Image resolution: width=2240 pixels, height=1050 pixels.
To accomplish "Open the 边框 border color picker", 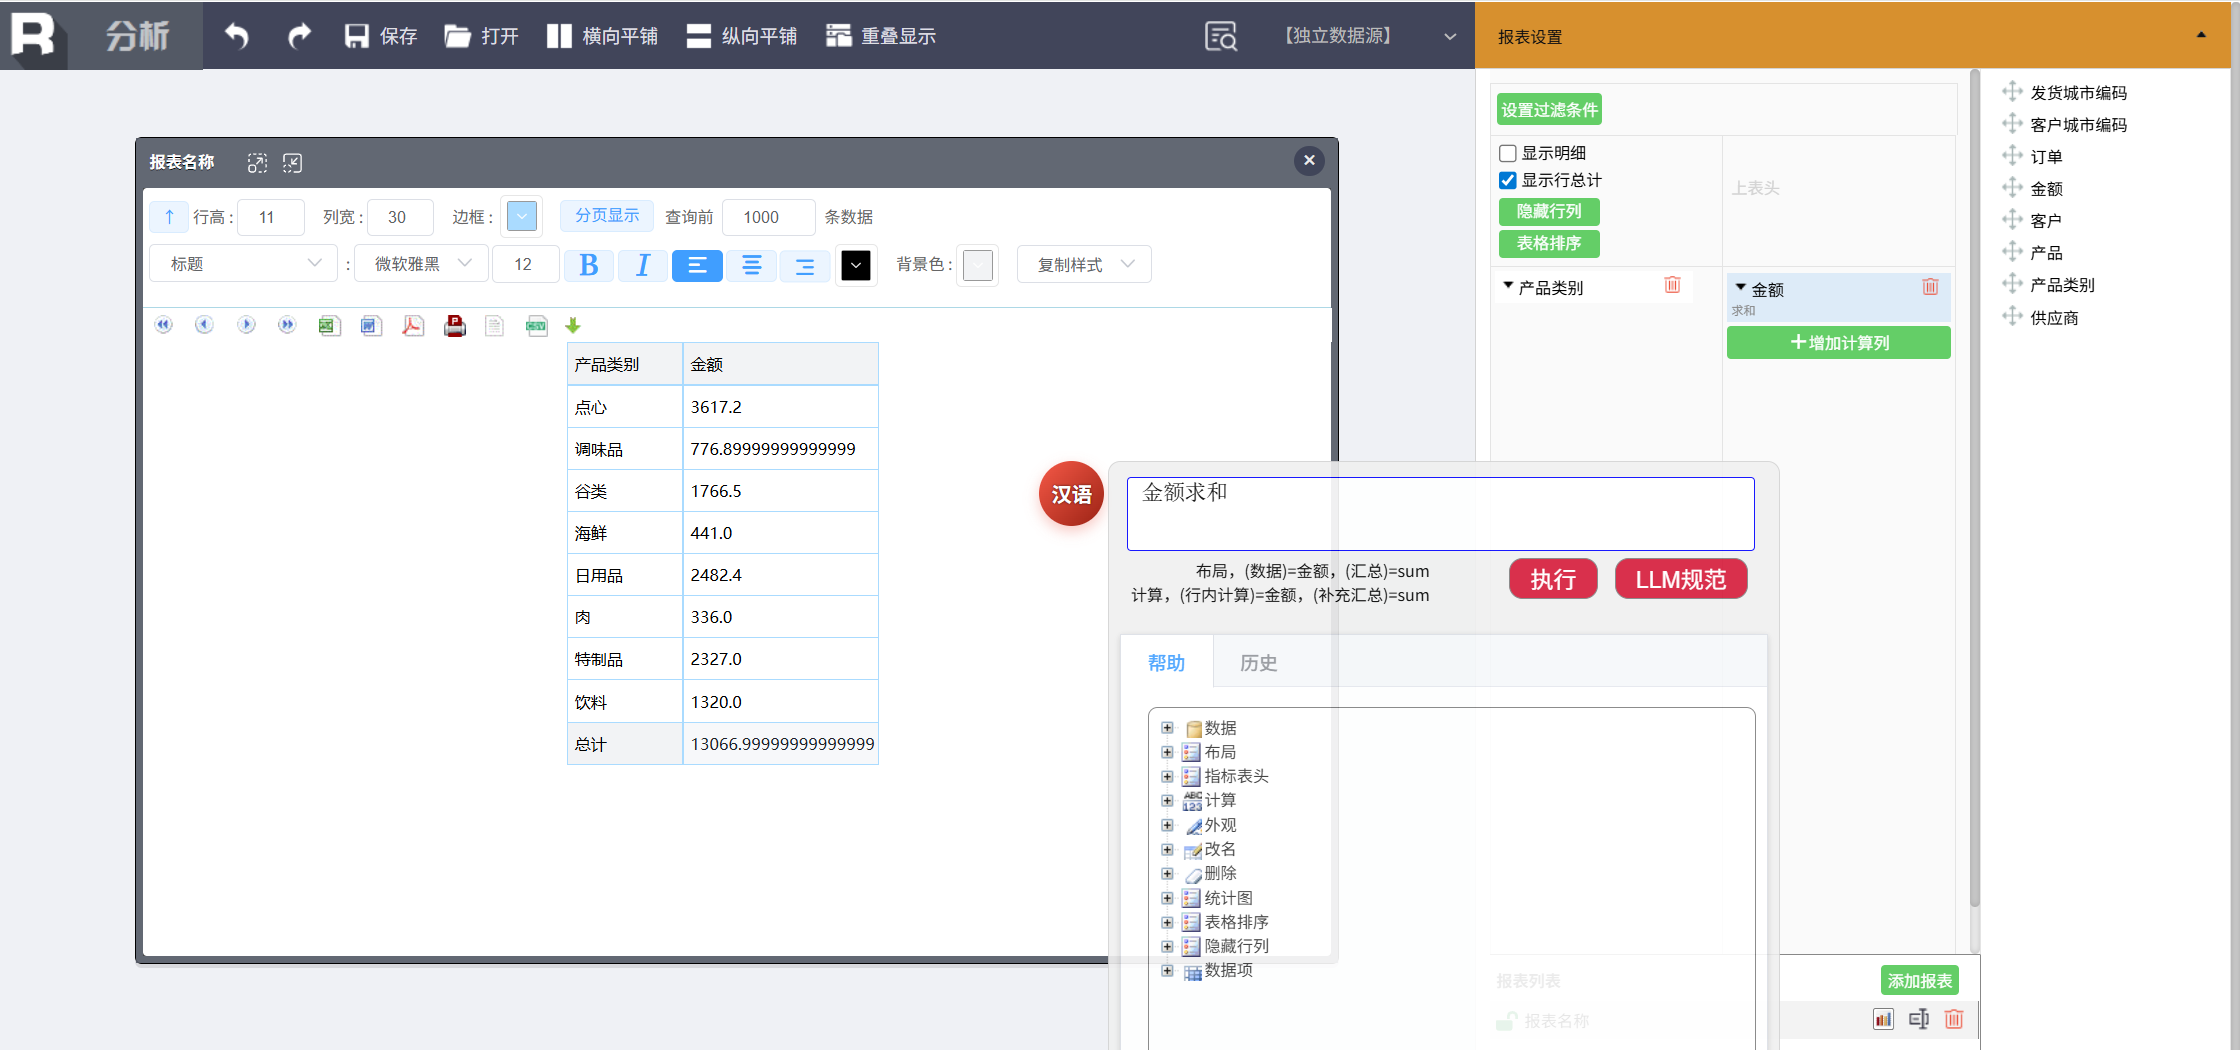I will point(521,216).
